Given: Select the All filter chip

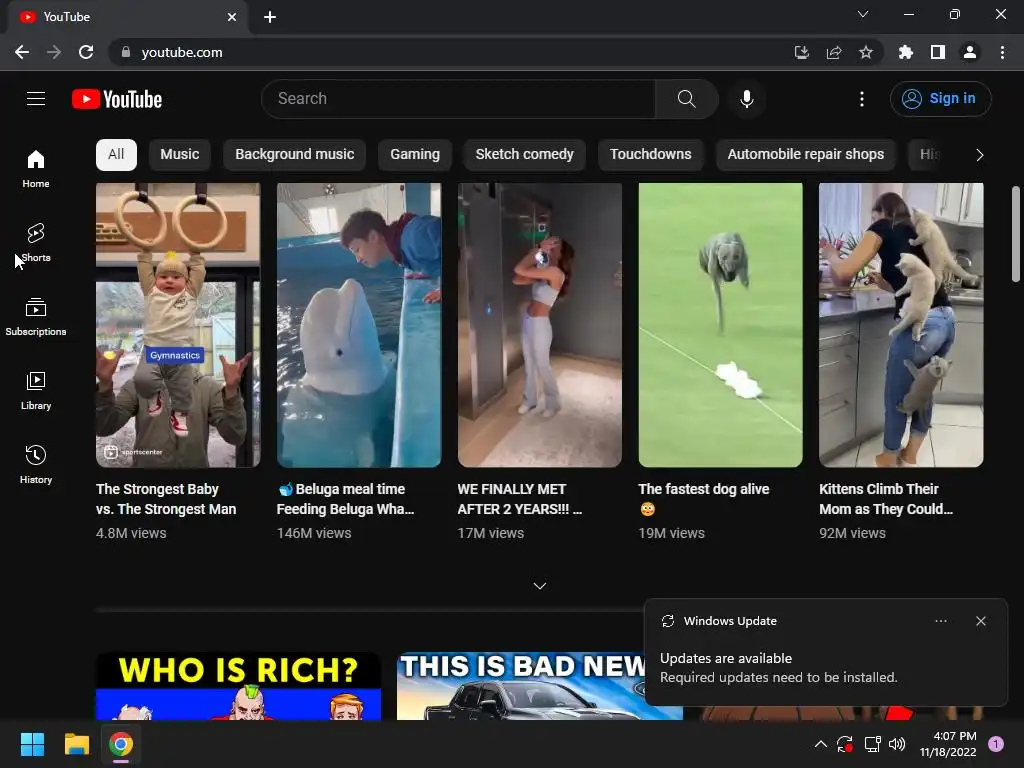Looking at the screenshot, I should 116,155.
